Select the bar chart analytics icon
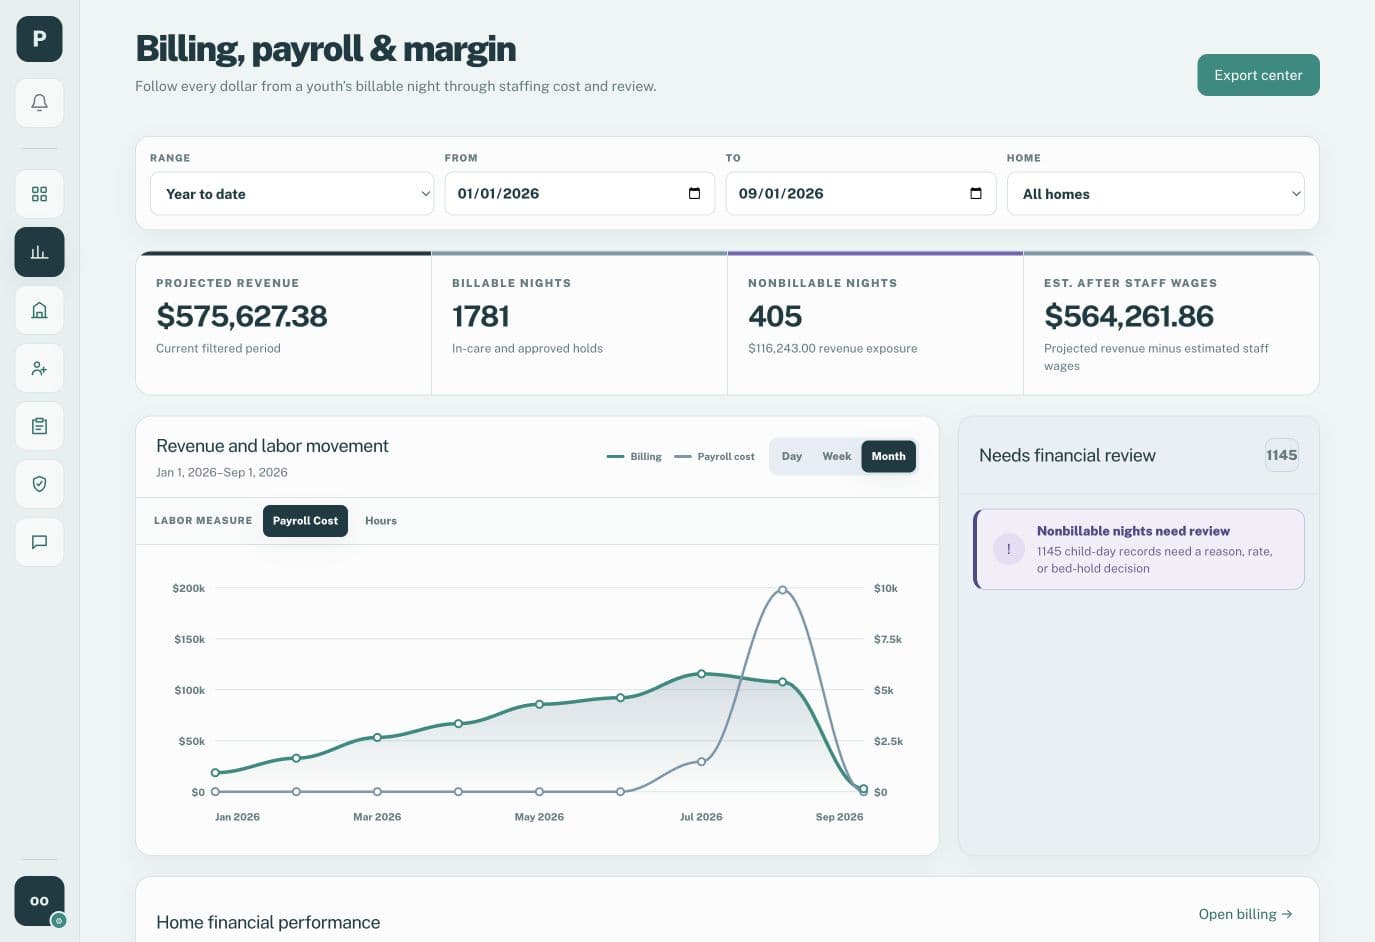1375x942 pixels. [x=39, y=252]
